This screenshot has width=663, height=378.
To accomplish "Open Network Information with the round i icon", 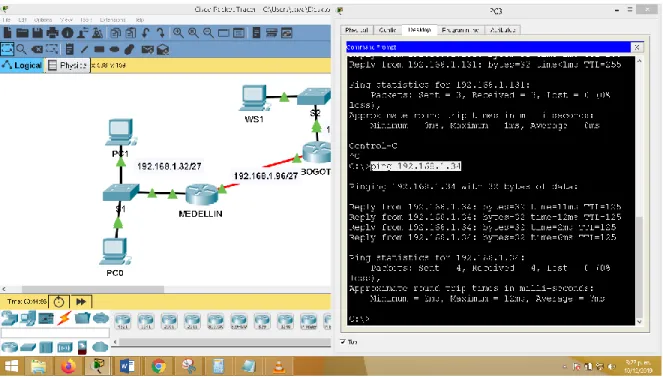I will click(67, 33).
